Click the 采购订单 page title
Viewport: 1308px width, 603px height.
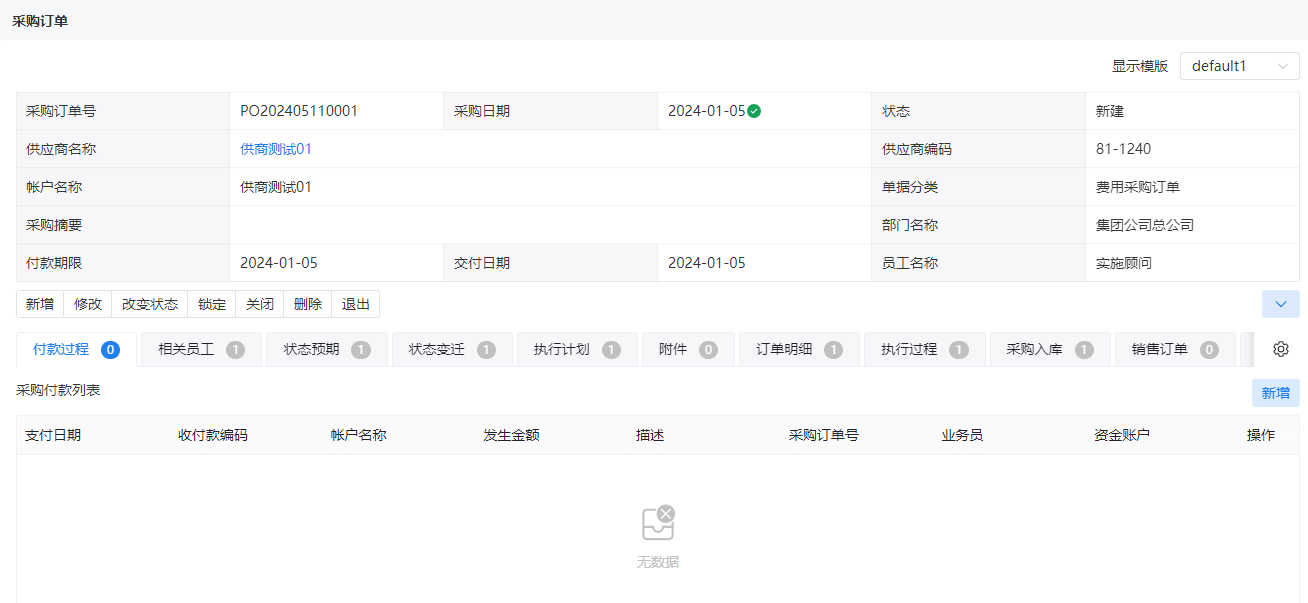(x=40, y=20)
